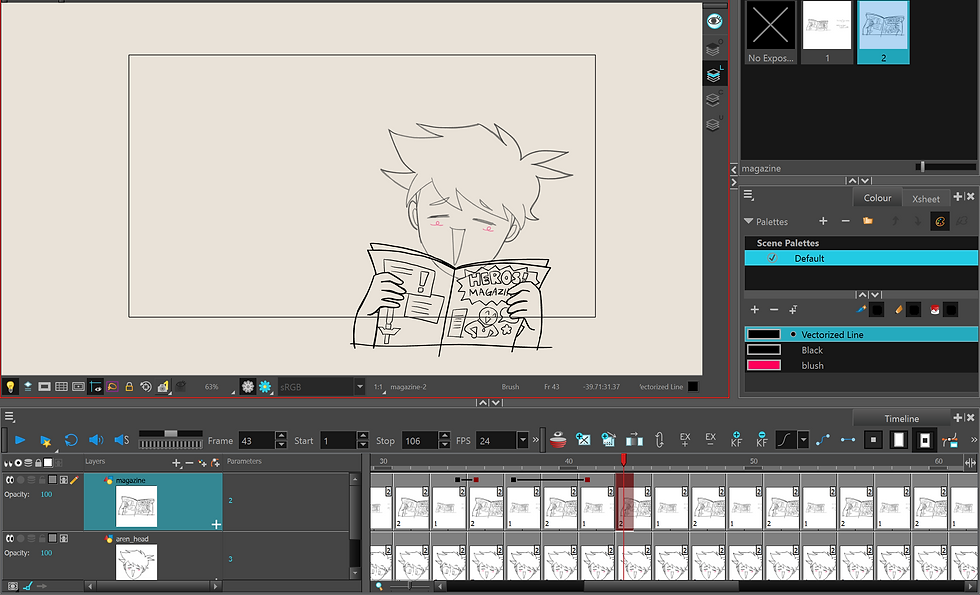Open the Colour view hamburger menu
The width and height of the screenshot is (980, 595).
(748, 196)
